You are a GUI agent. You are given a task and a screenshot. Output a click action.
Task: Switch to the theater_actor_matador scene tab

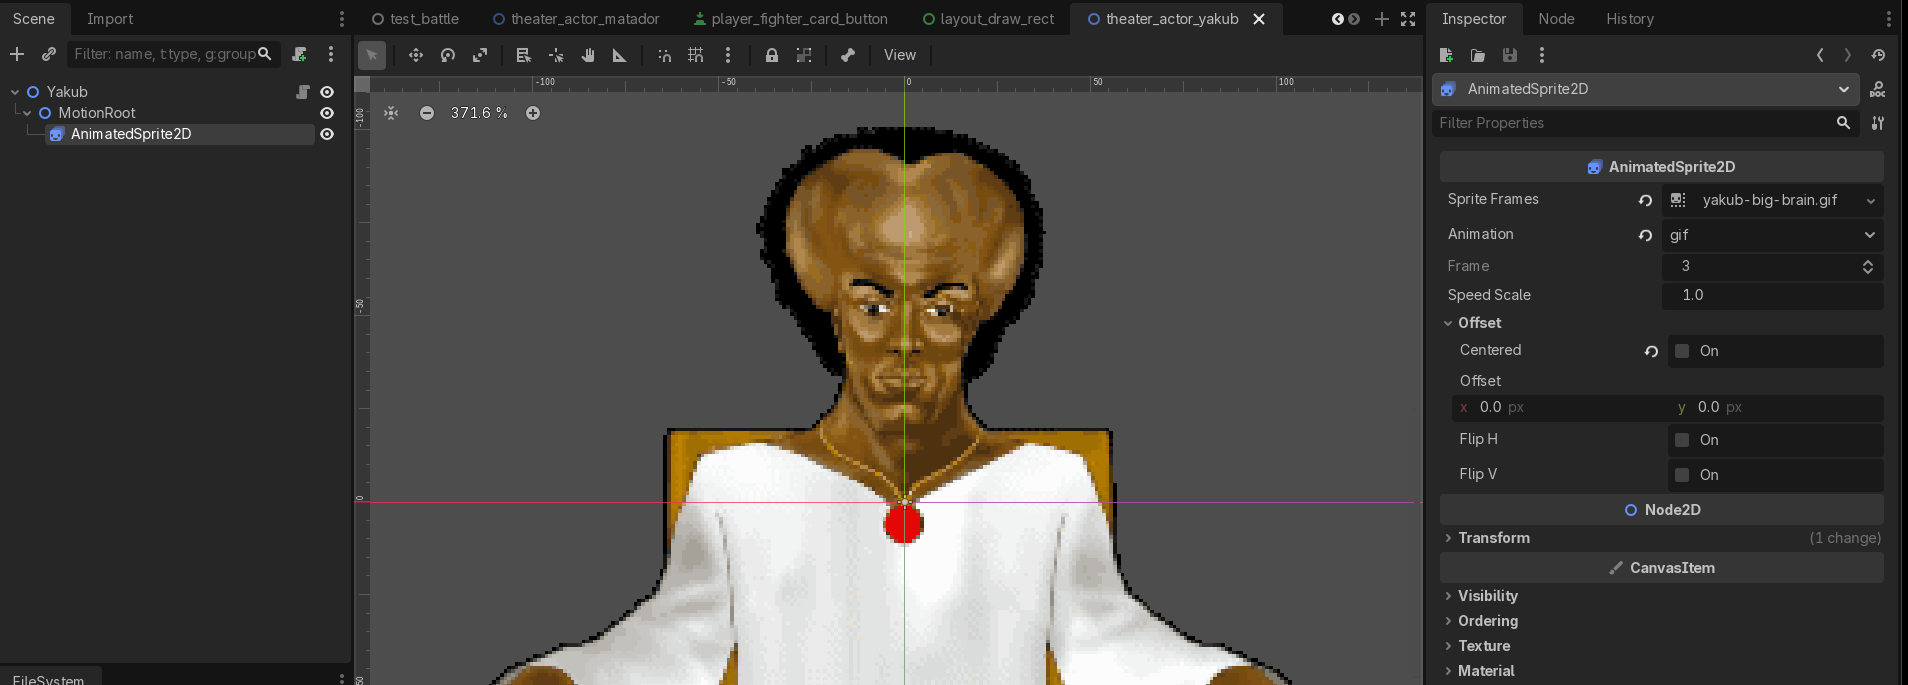[576, 19]
